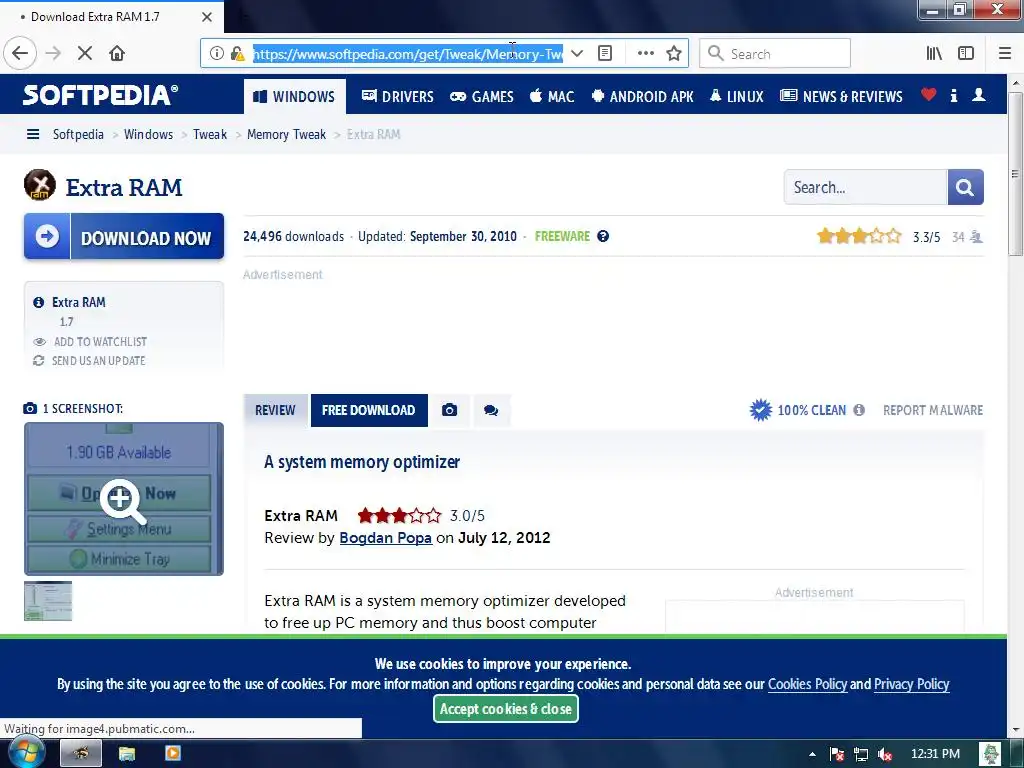Stop loading the page
The image size is (1024, 768).
pyautogui.click(x=84, y=53)
